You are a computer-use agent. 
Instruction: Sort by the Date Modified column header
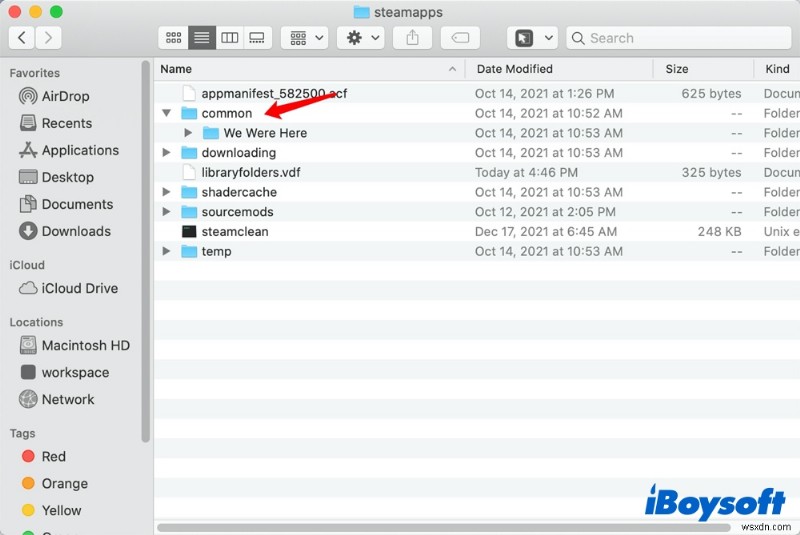point(514,69)
